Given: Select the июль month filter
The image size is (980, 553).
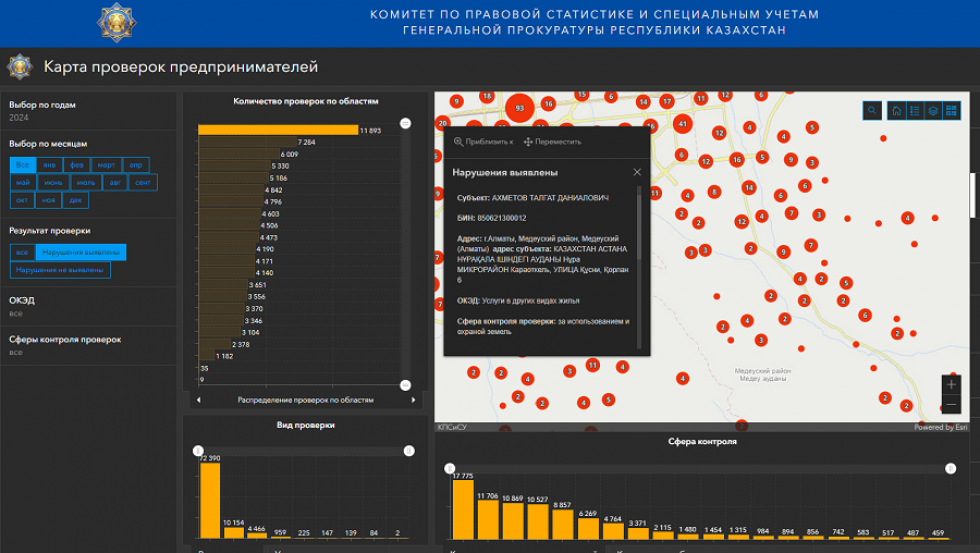Looking at the screenshot, I should coord(85,183).
